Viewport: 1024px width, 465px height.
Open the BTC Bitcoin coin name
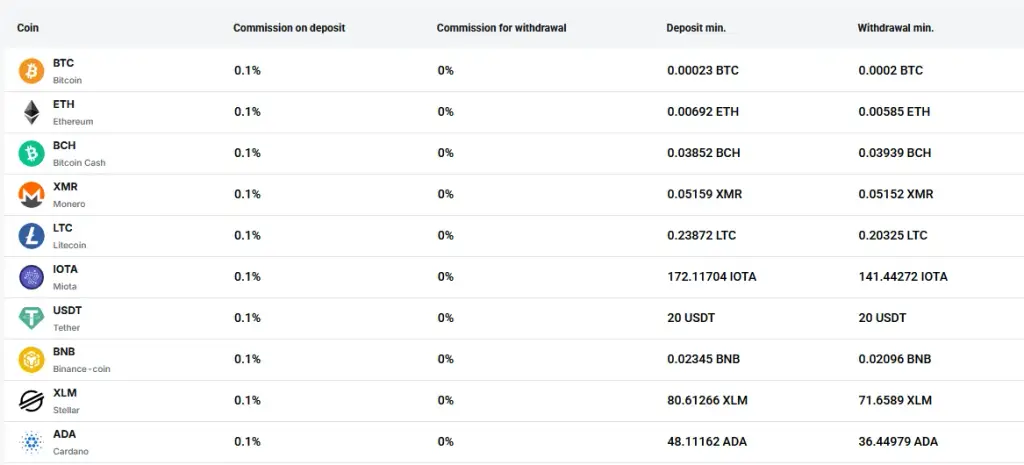click(x=67, y=71)
